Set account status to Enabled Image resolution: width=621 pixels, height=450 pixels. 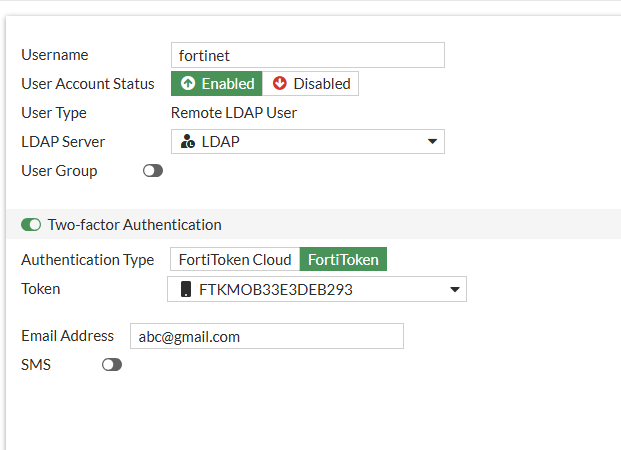(x=216, y=84)
